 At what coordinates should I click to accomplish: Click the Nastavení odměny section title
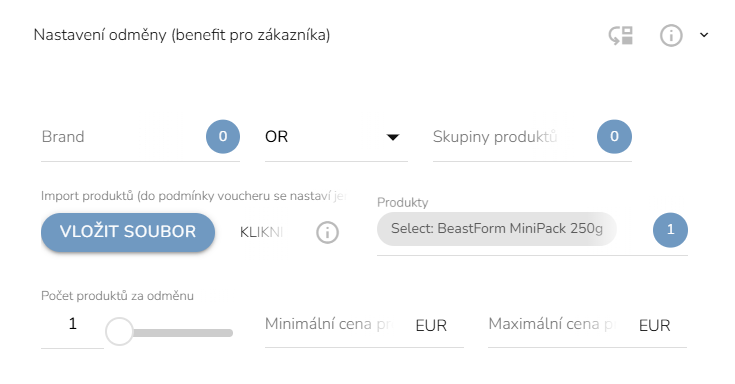point(182,35)
